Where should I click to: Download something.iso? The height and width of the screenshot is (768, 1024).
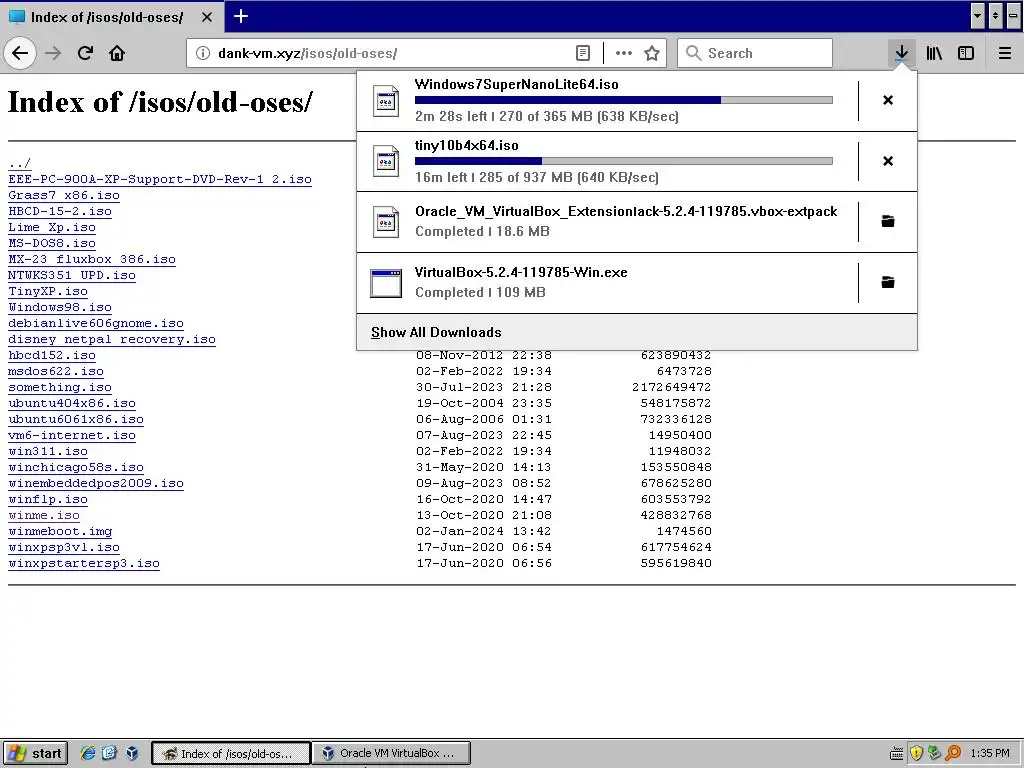click(60, 387)
